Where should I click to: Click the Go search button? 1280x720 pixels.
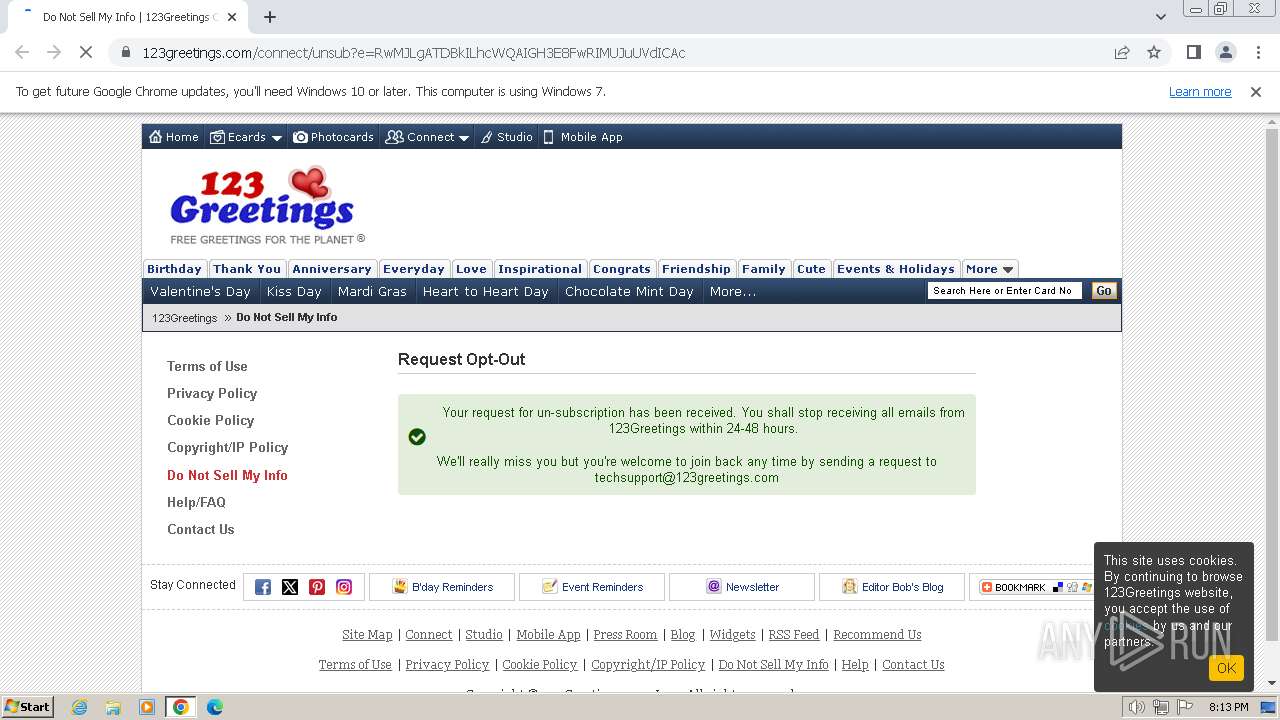point(1104,291)
